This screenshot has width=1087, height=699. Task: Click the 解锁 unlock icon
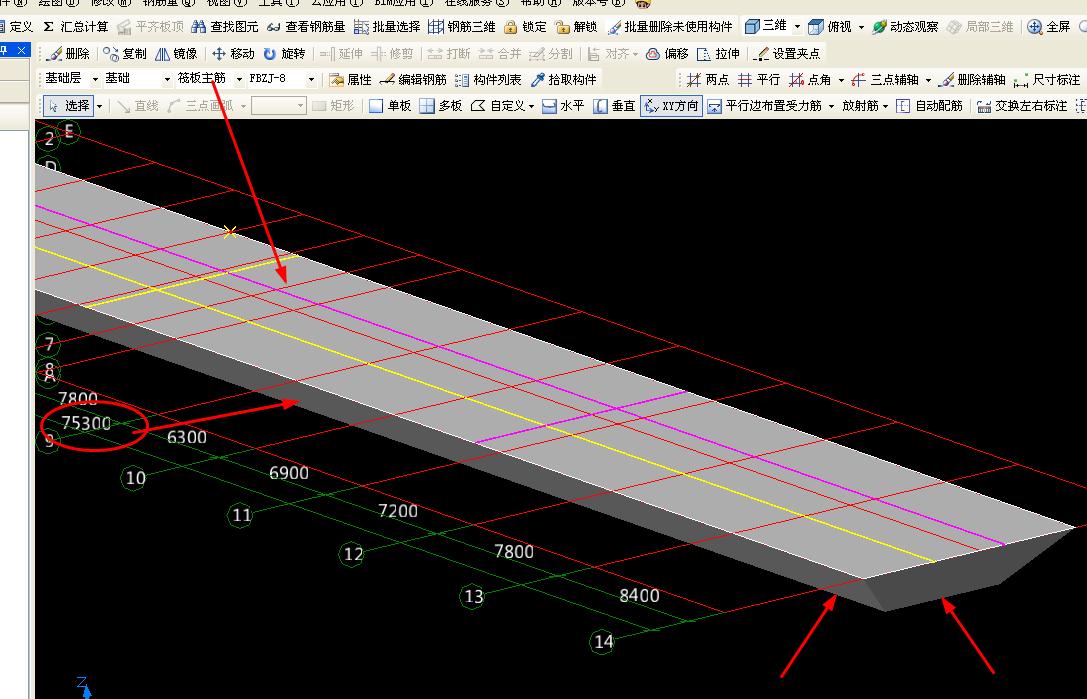pyautogui.click(x=562, y=27)
